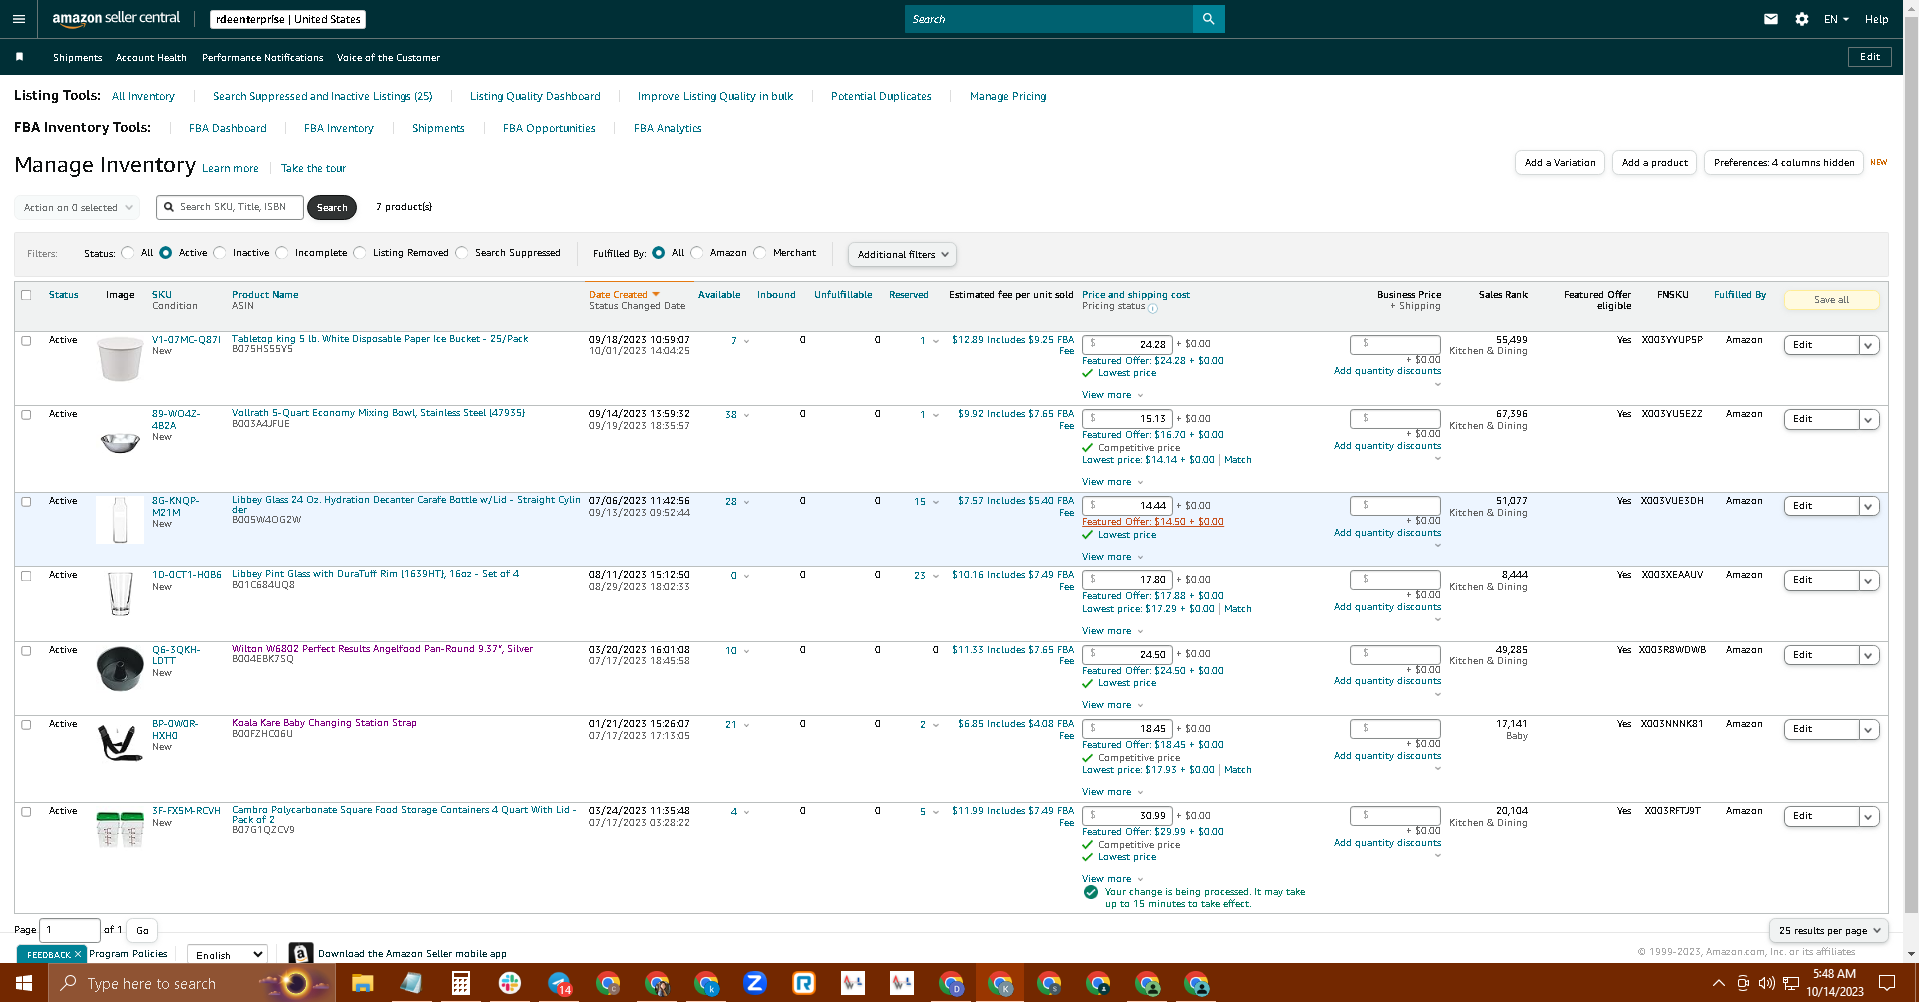
Task: Open File Explorer from the taskbar
Action: coord(362,983)
